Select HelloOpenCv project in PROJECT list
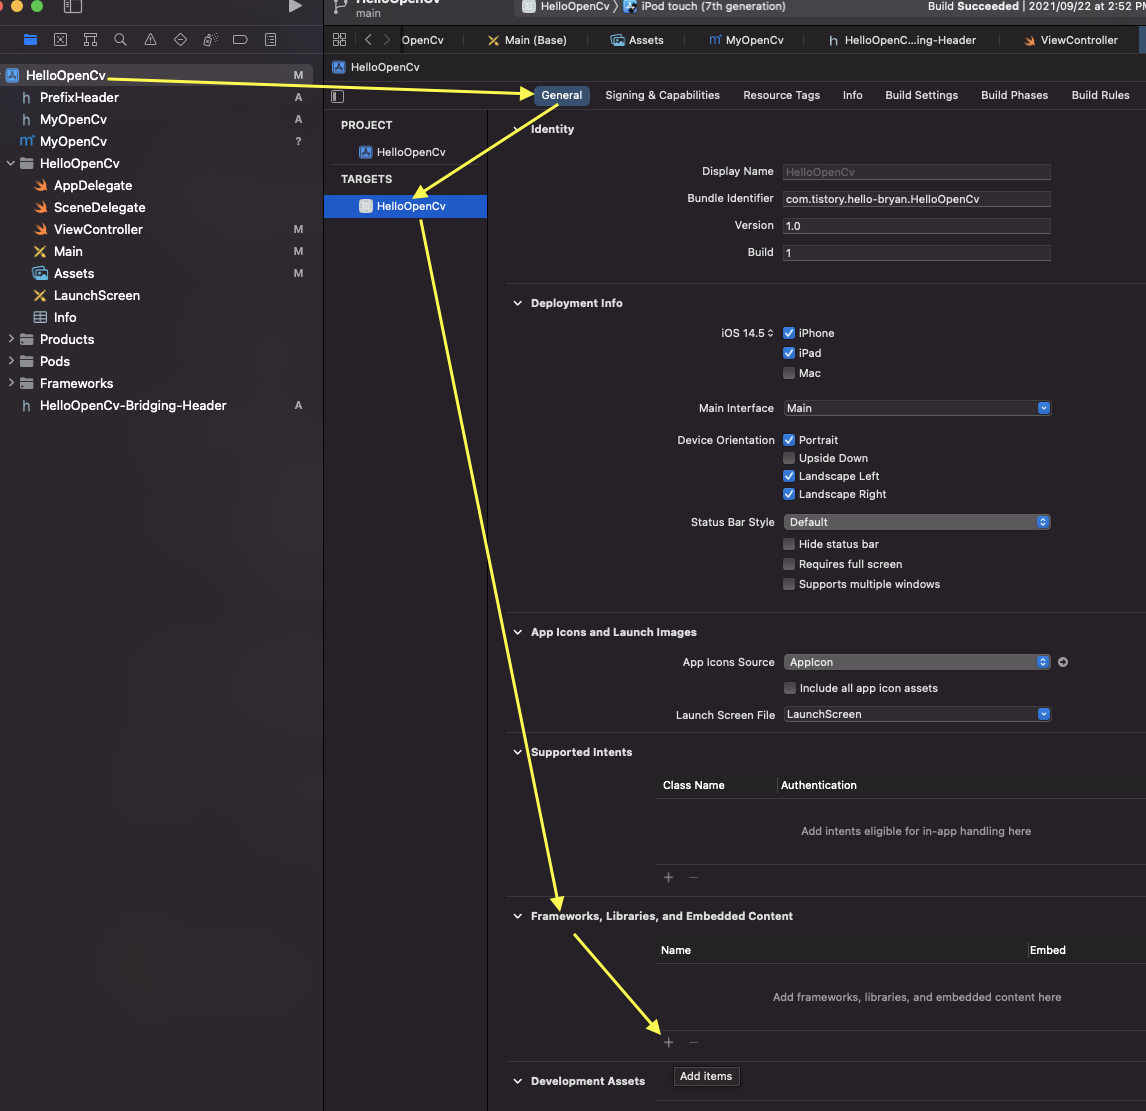Screen dimensions: 1146x1111 (x=402, y=152)
